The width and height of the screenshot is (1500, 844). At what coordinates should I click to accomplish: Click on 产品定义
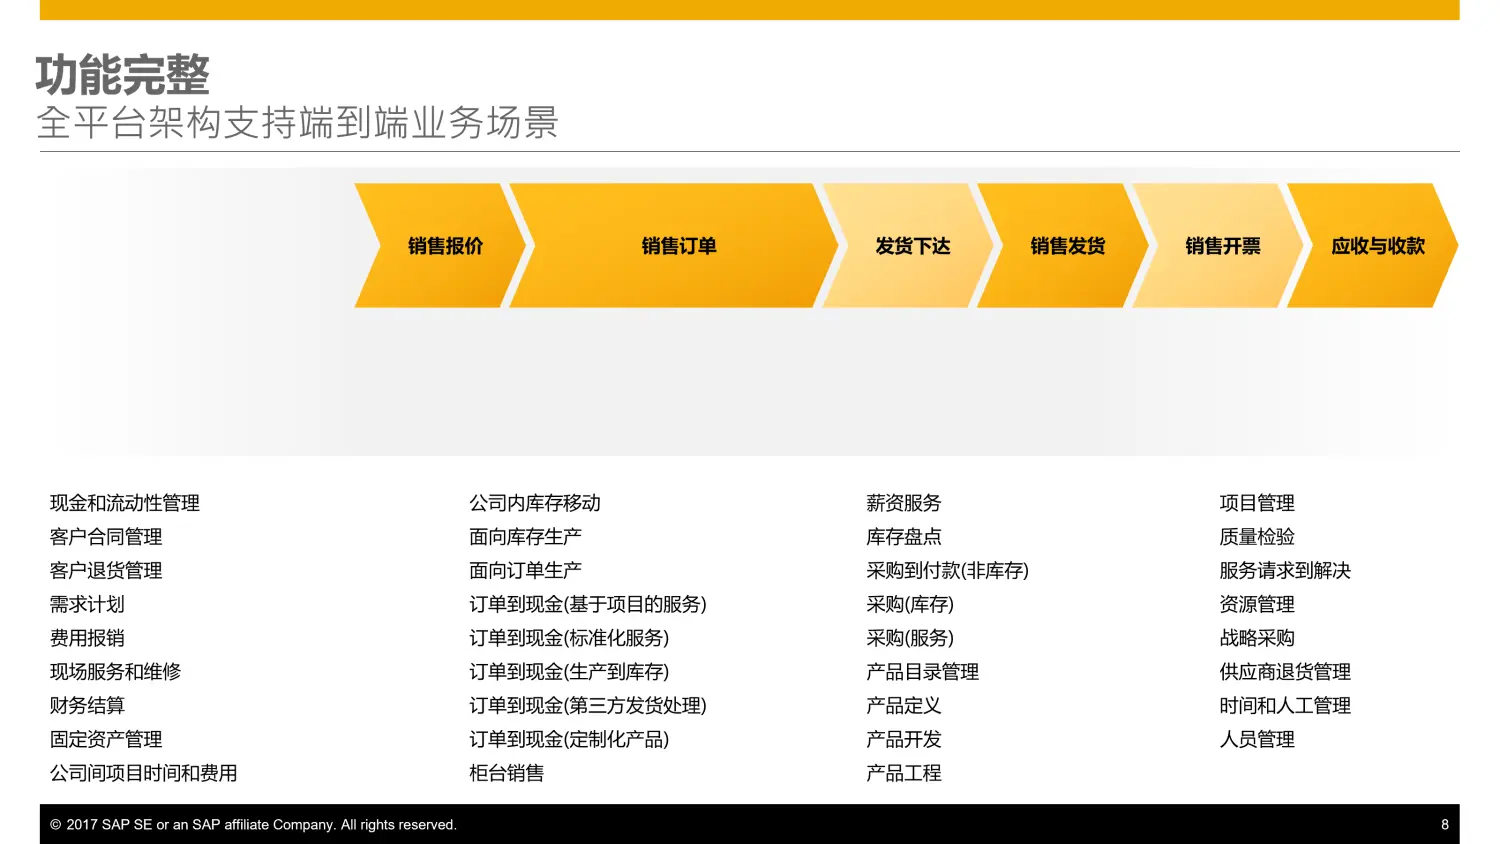click(x=904, y=706)
